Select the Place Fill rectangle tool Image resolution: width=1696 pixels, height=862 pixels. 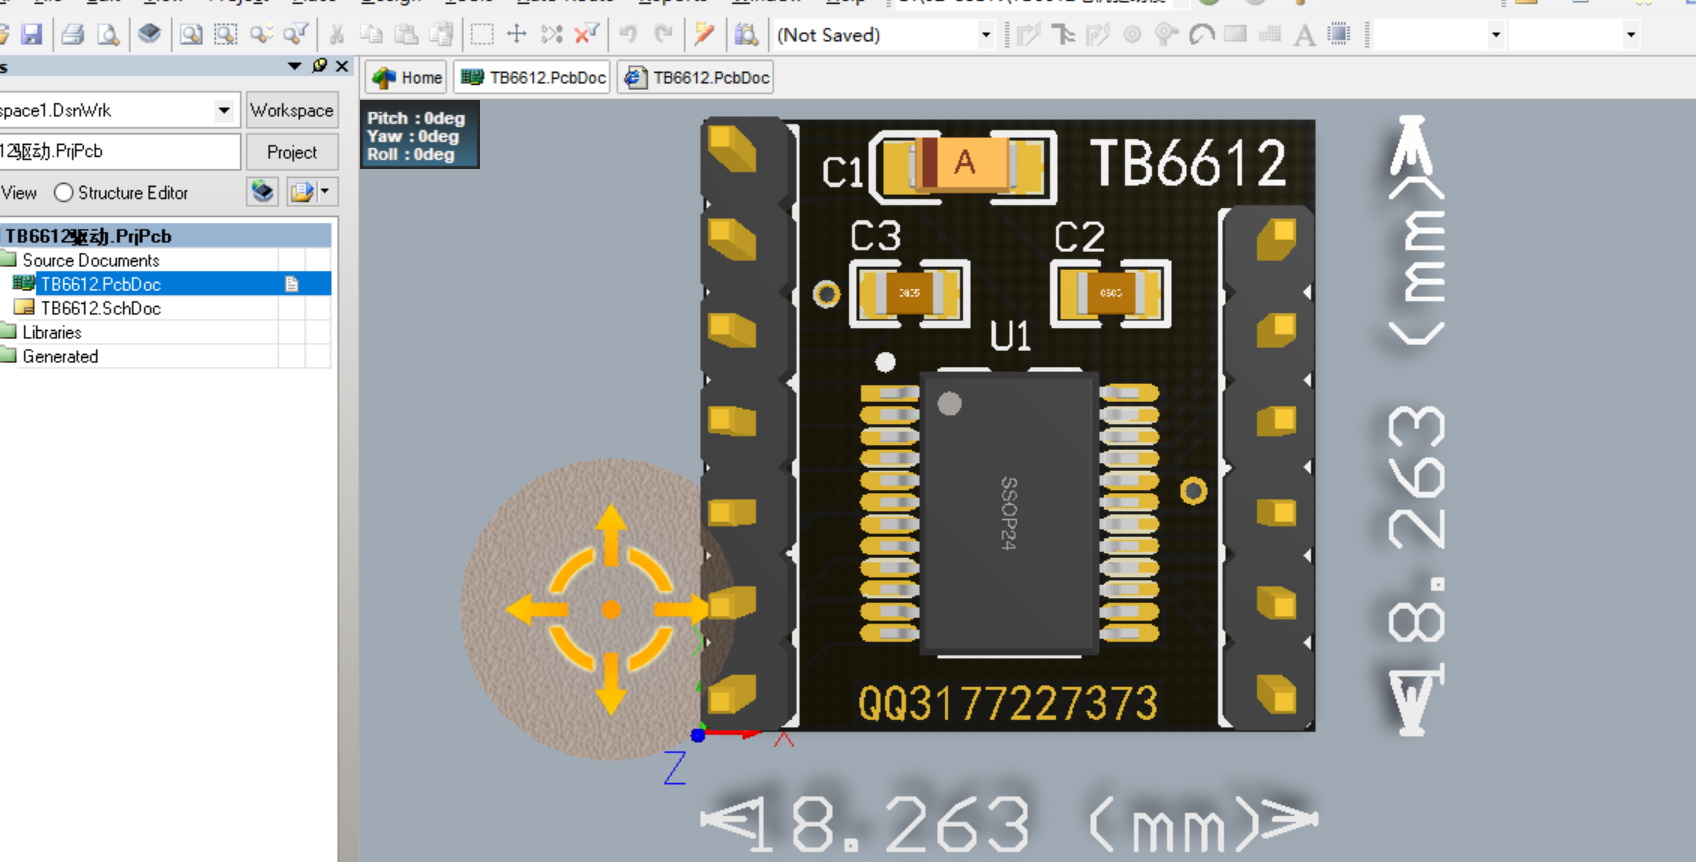(x=1236, y=35)
